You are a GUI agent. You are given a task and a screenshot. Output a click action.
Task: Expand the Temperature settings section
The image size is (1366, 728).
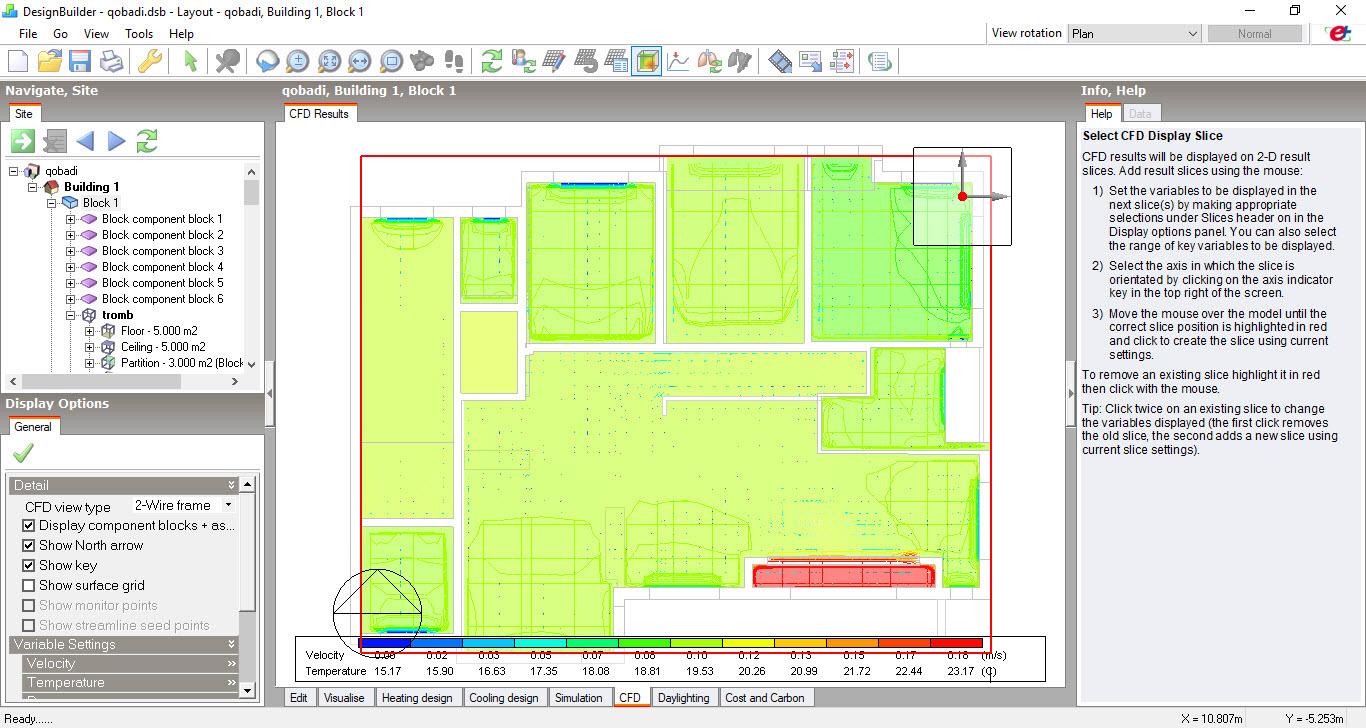[131, 683]
